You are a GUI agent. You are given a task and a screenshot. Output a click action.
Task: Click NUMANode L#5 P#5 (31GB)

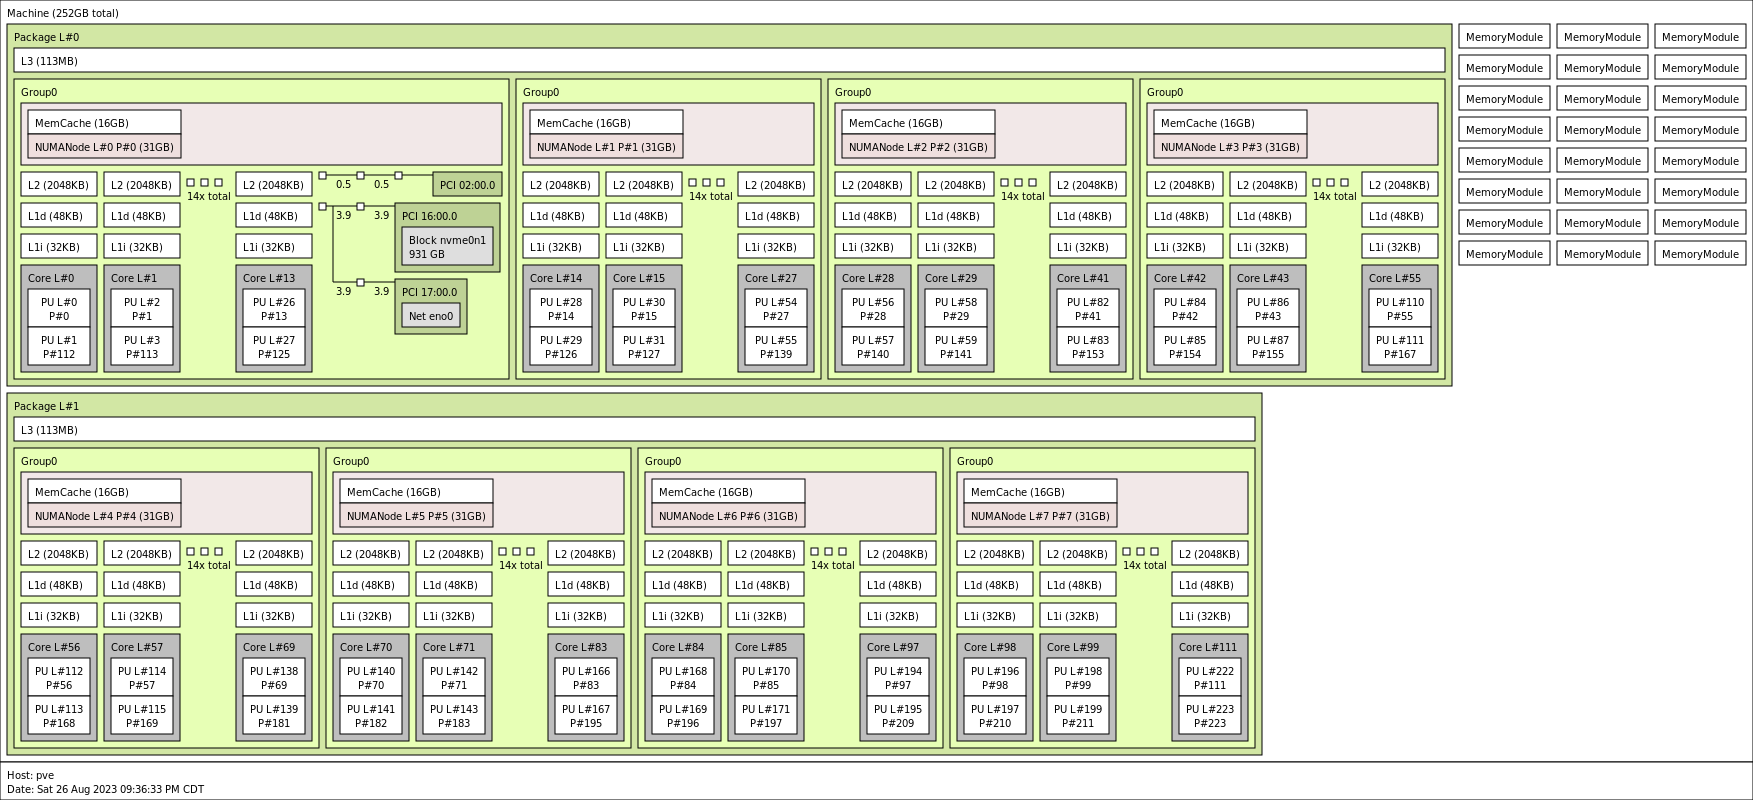coord(416,516)
